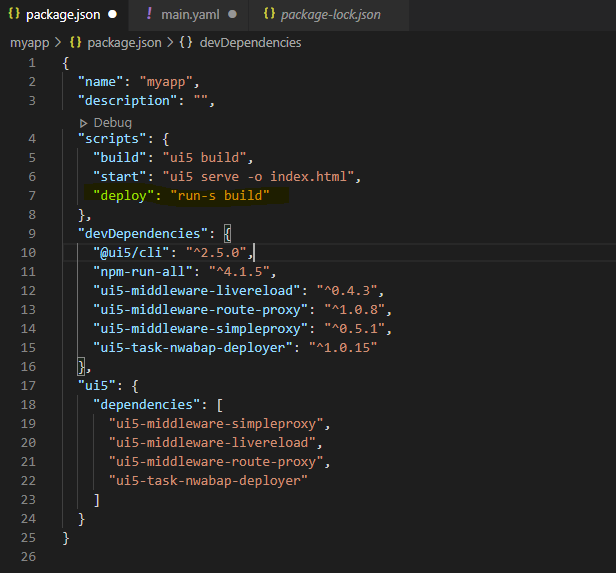The width and height of the screenshot is (616, 573).
Task: Click the JSON braces icon on package.json tab
Action: point(14,15)
